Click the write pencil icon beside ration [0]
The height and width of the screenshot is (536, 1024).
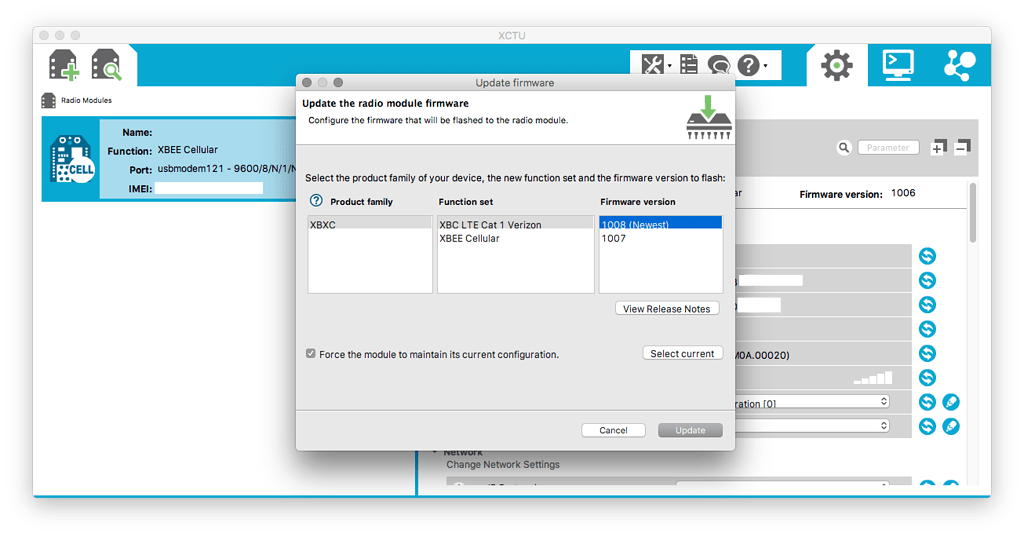[951, 402]
